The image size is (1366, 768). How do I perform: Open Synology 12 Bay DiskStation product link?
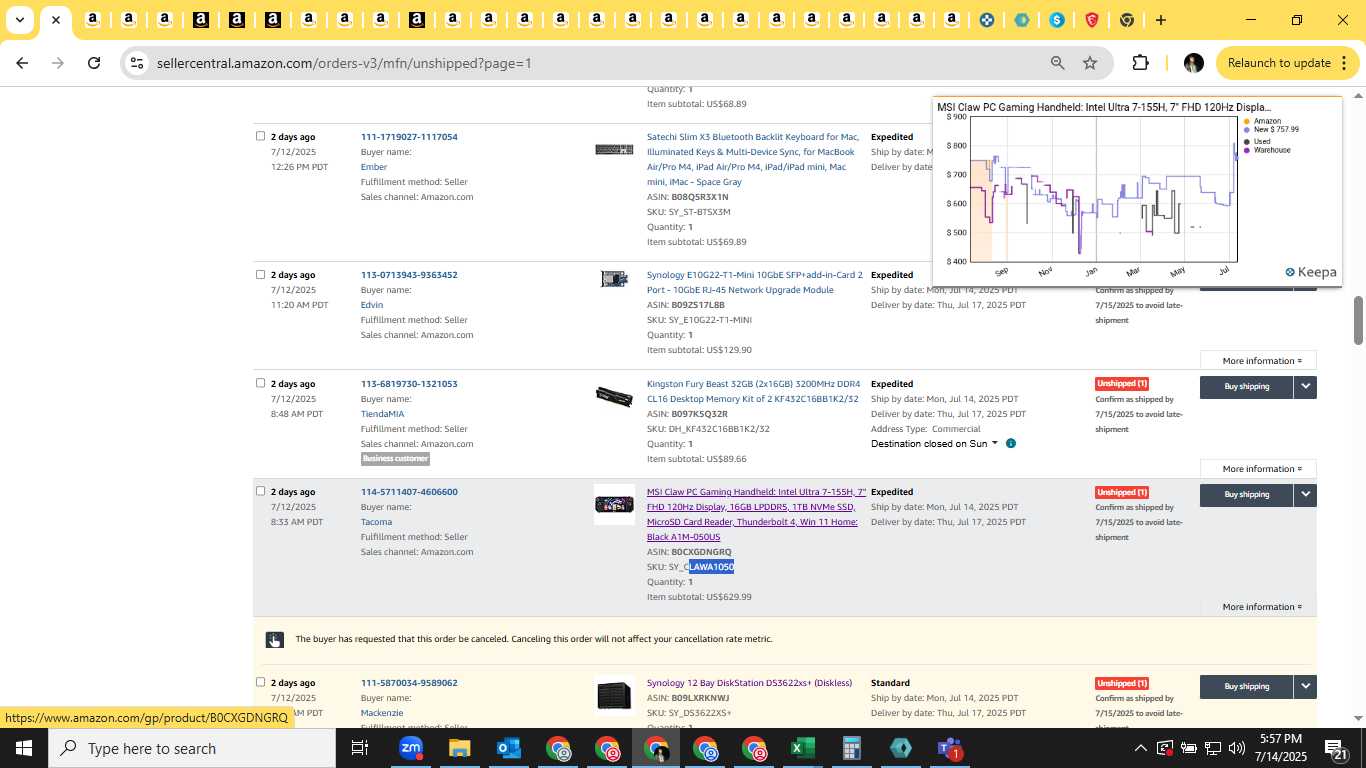click(749, 683)
